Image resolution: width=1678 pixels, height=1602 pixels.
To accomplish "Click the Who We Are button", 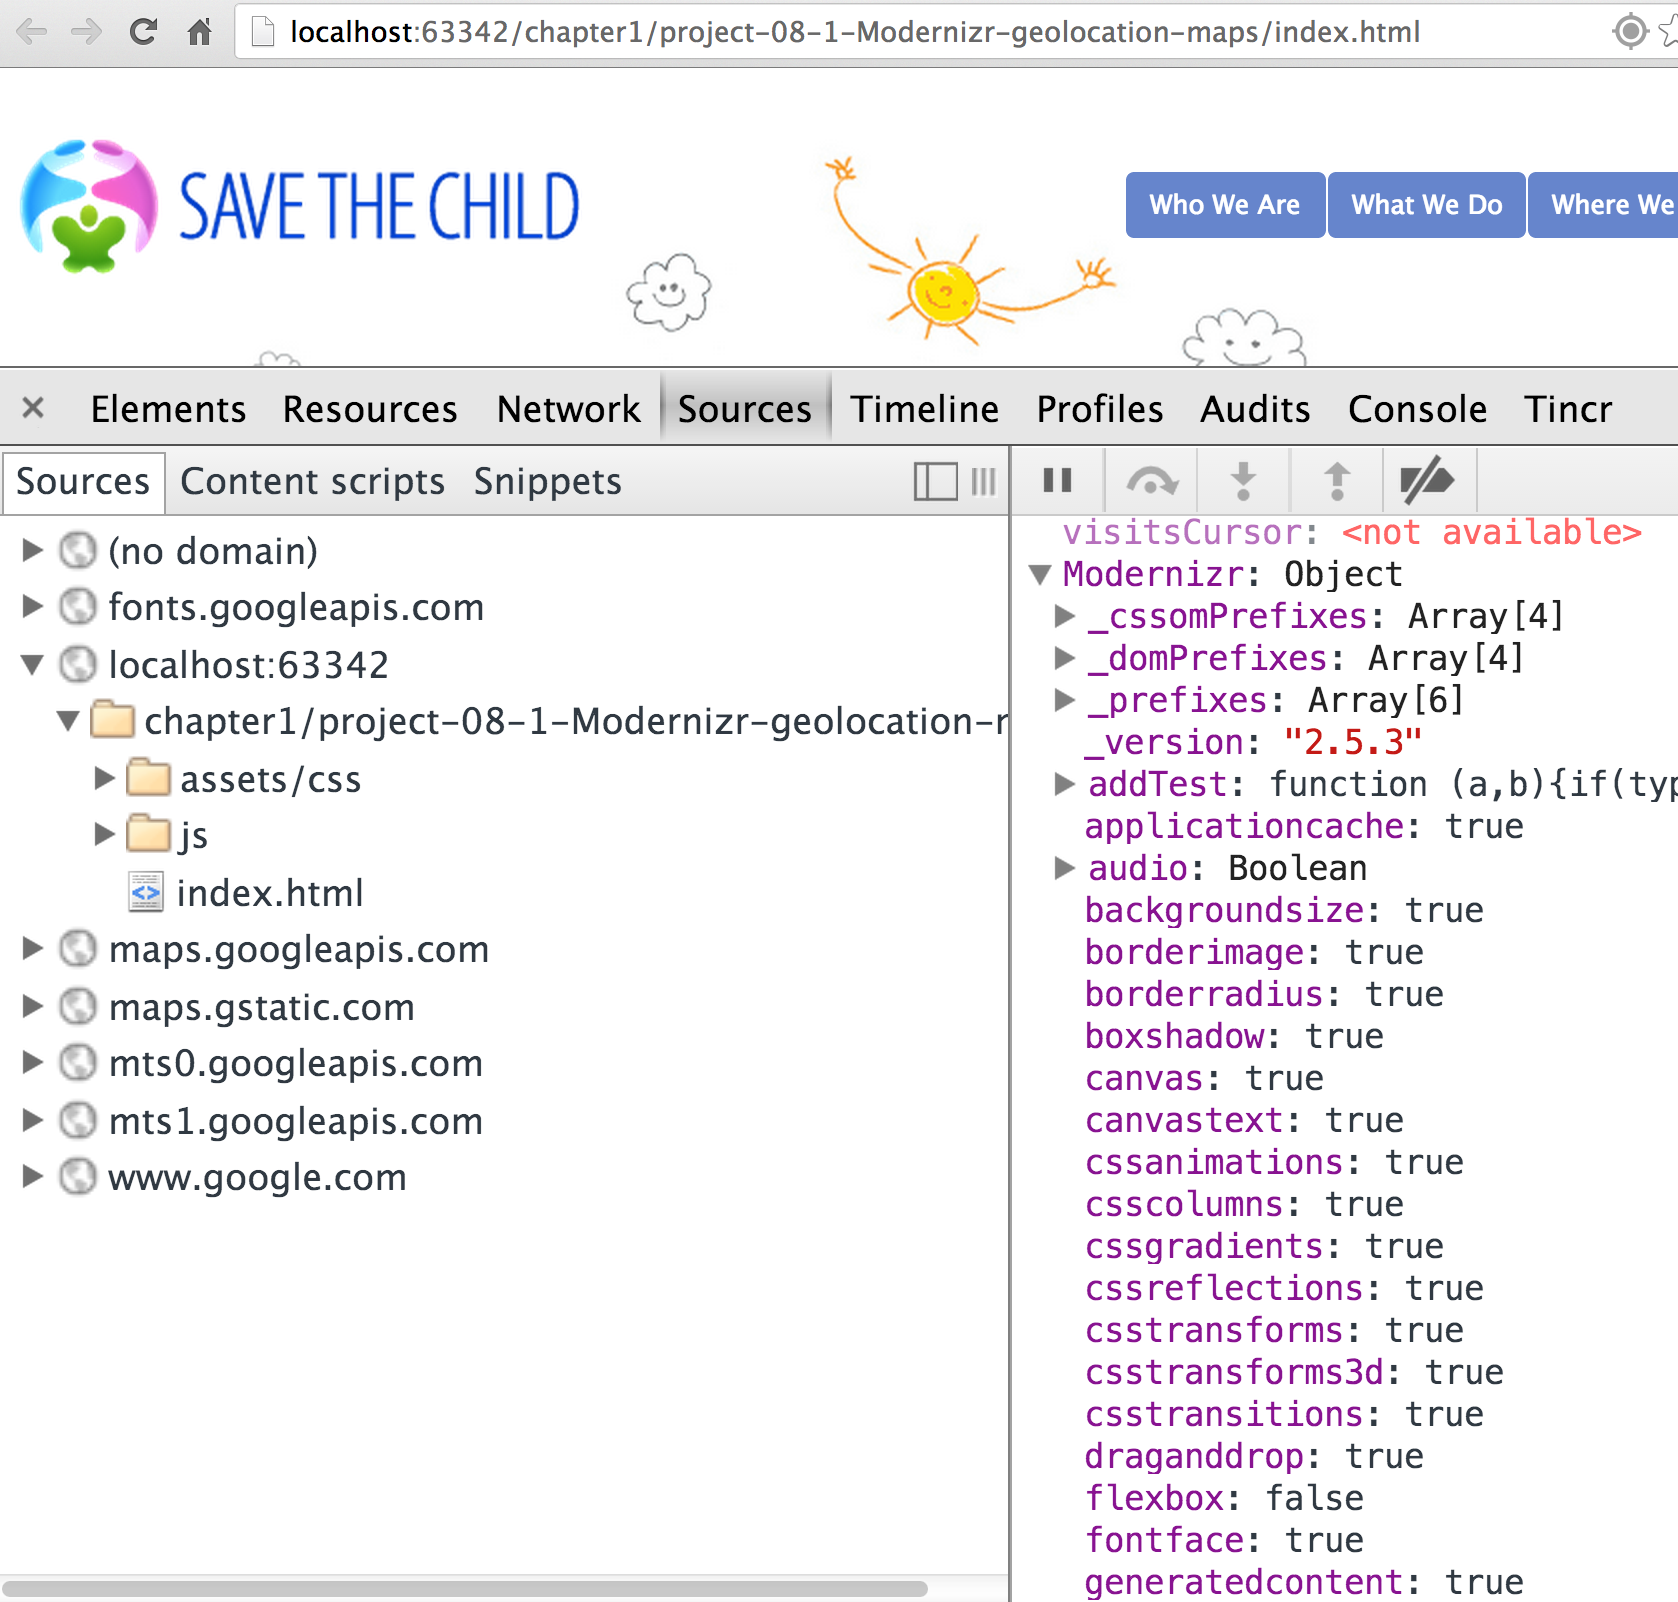I will point(1224,205).
